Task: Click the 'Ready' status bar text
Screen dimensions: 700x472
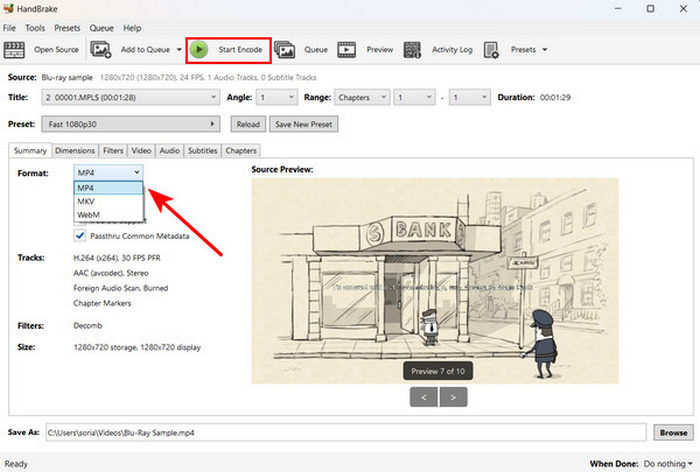Action: [16, 464]
